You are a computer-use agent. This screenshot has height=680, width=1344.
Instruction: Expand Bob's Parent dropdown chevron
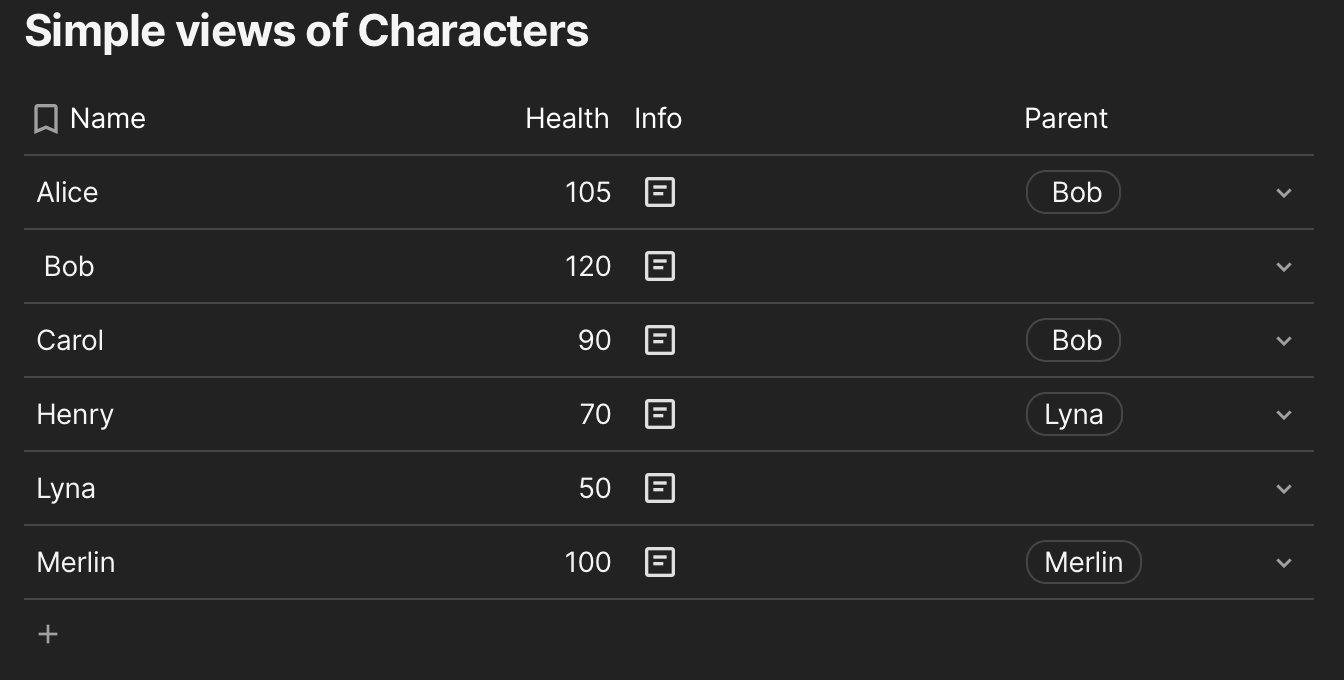1284,267
